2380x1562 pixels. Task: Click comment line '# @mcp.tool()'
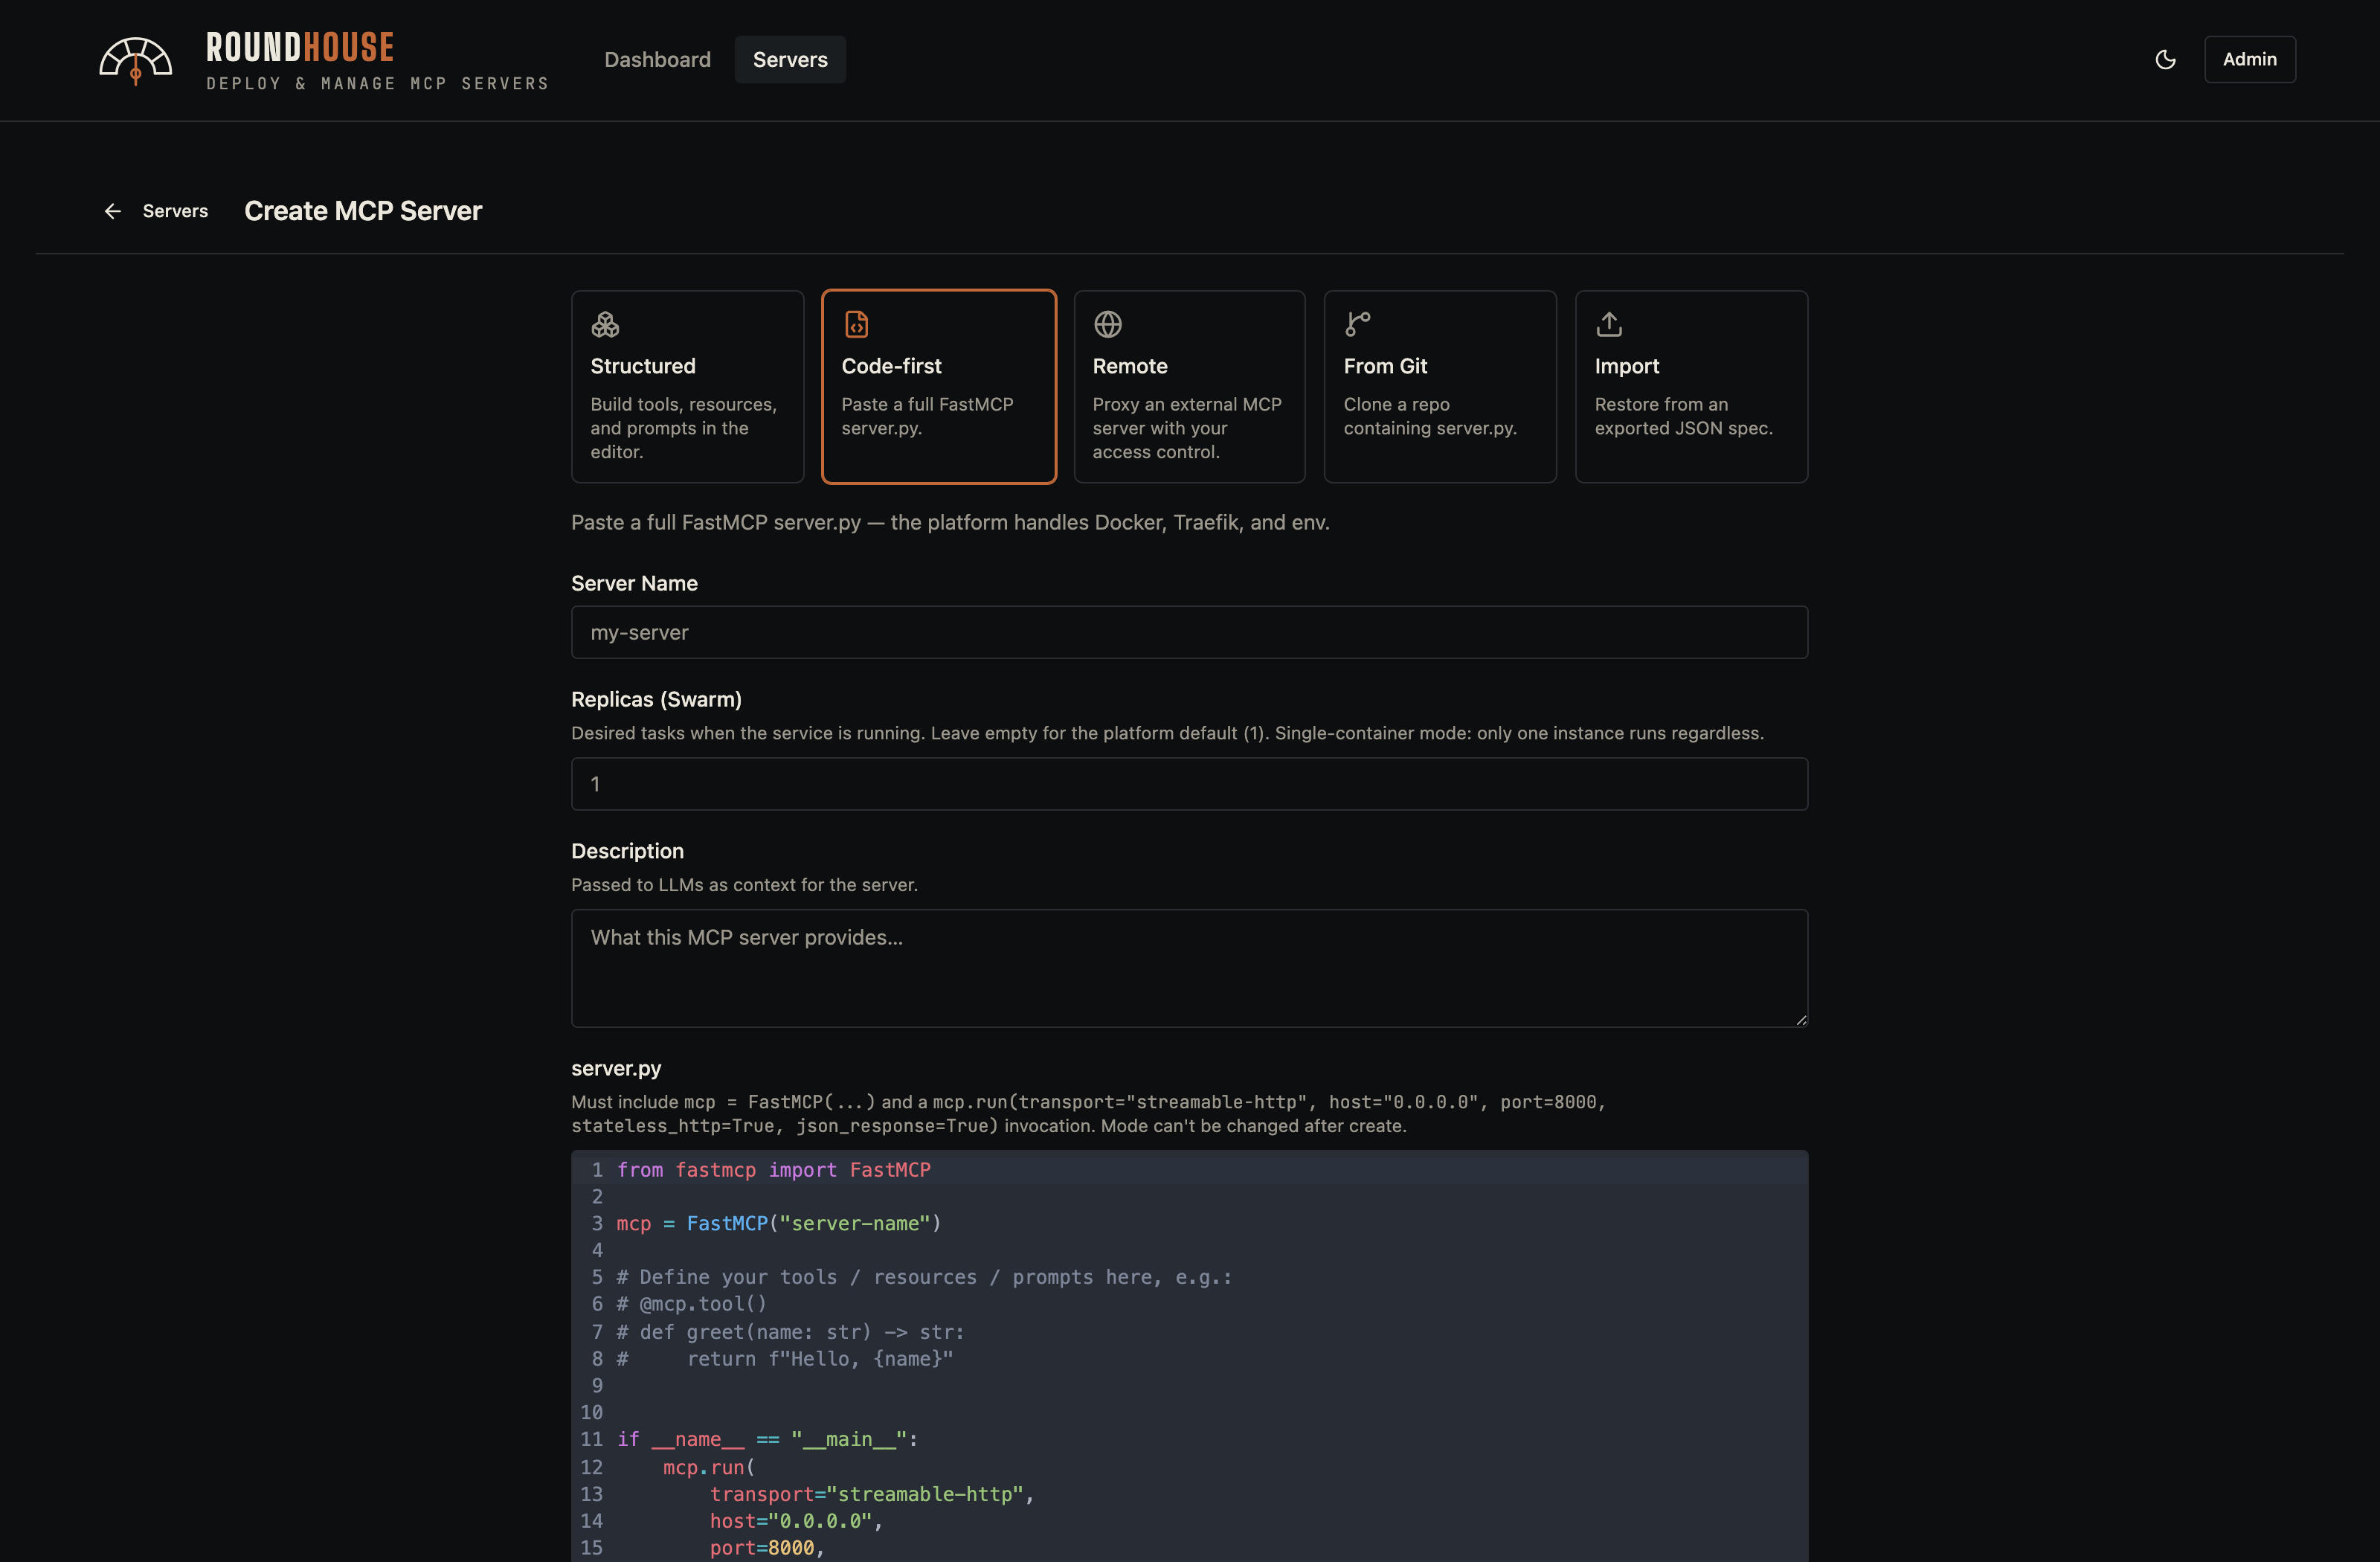coord(691,1304)
